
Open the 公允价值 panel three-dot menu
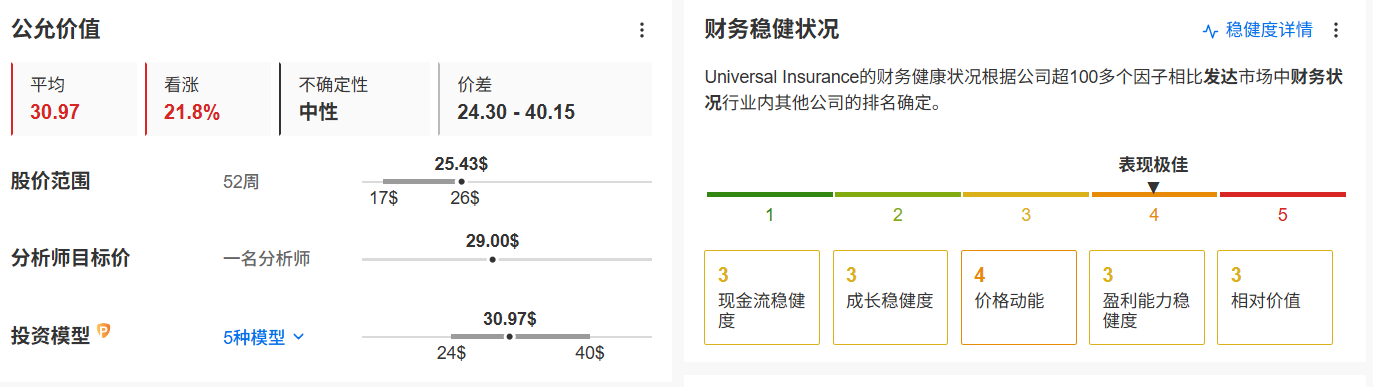click(642, 30)
